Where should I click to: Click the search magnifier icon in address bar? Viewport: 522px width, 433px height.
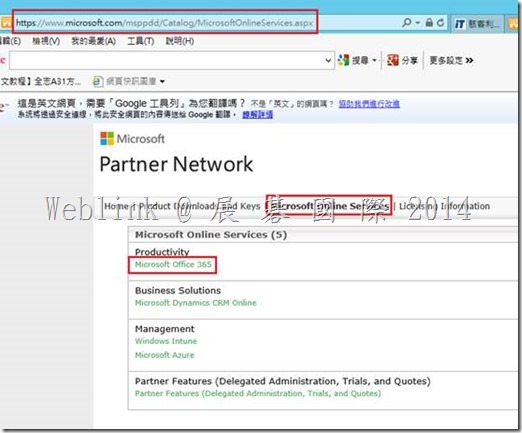407,23
